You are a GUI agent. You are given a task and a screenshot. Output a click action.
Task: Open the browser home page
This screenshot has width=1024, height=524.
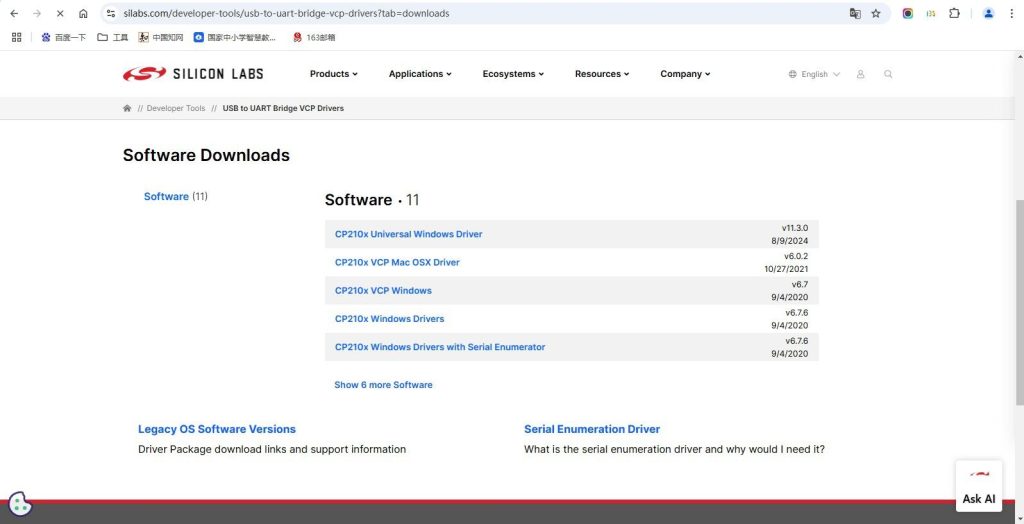[83, 13]
